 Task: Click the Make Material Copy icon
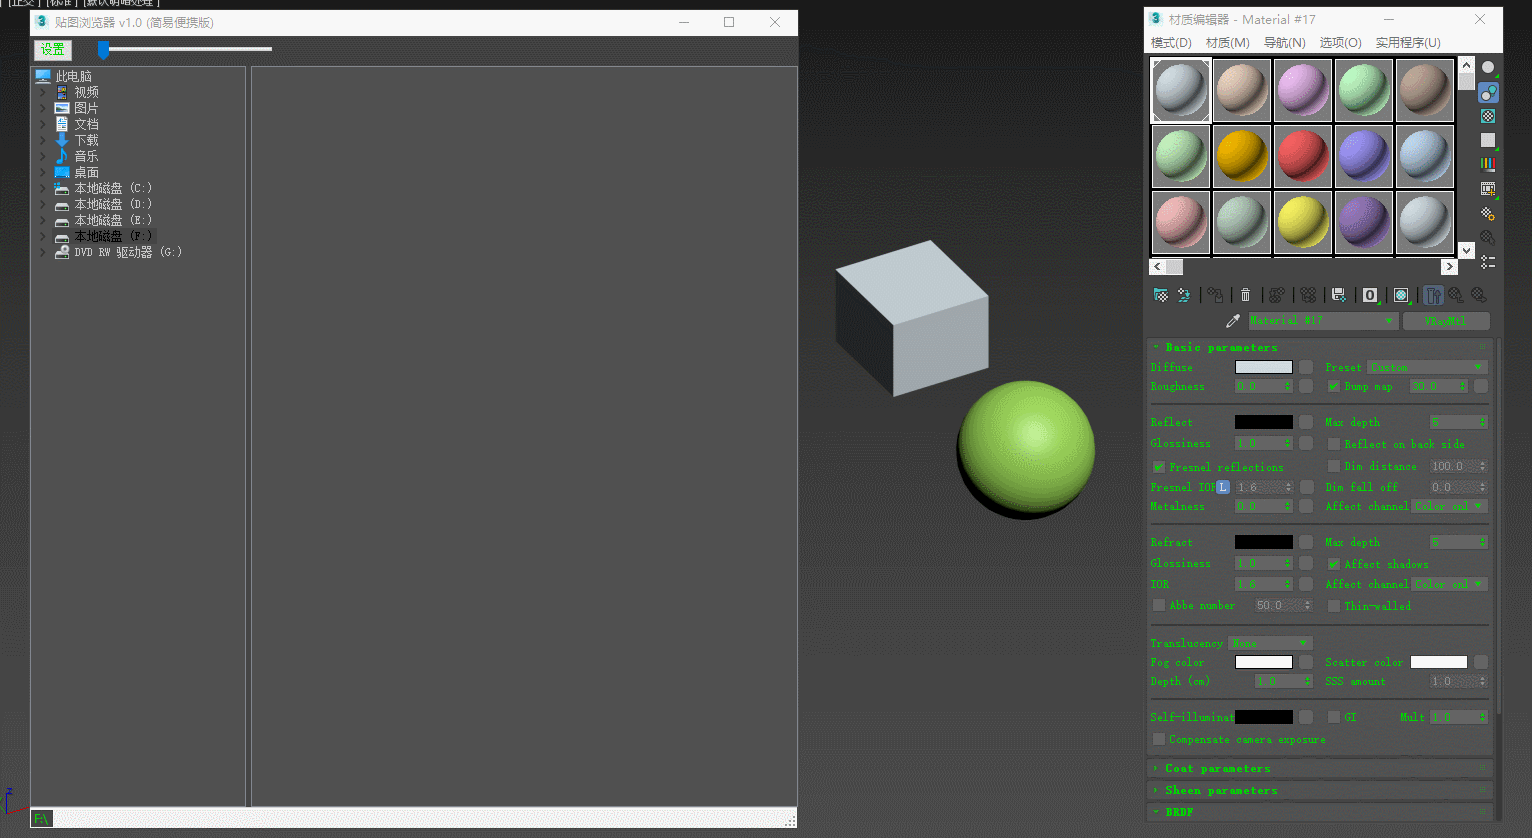[1277, 295]
